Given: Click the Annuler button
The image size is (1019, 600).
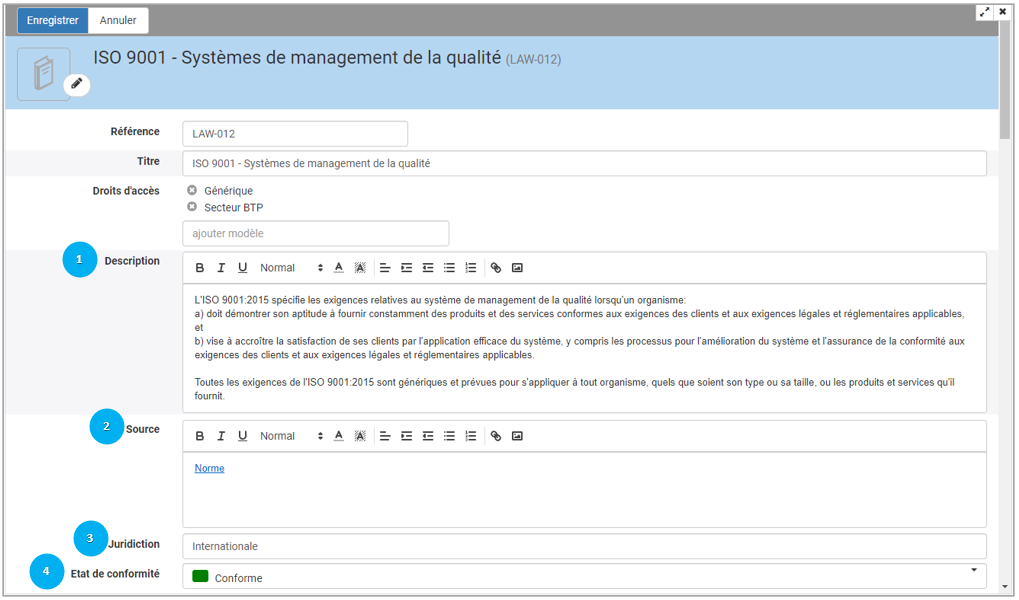Looking at the screenshot, I should tap(118, 20).
